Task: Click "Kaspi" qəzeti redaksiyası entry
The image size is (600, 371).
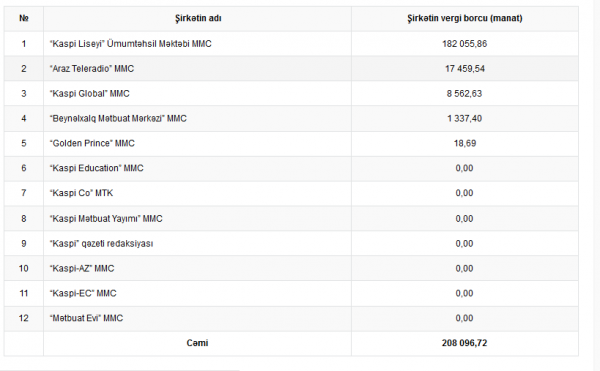Action: (101, 244)
